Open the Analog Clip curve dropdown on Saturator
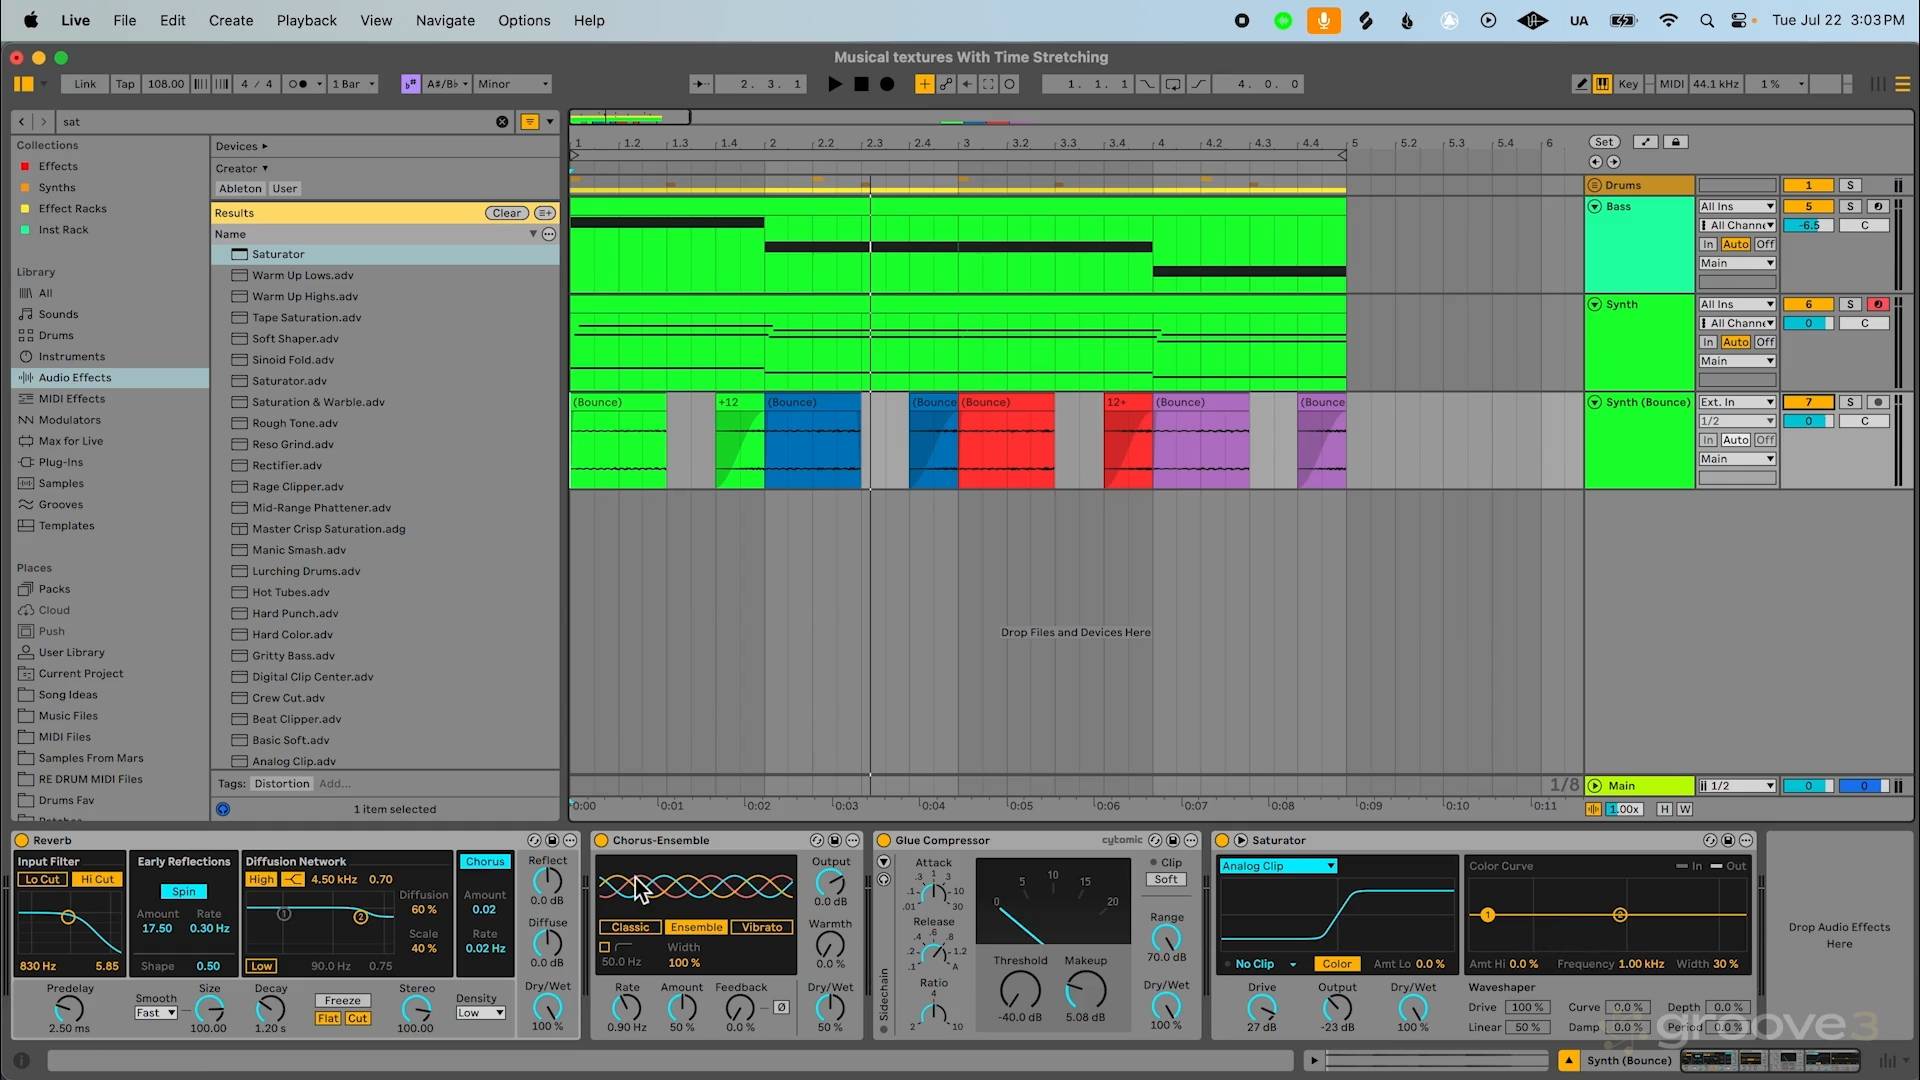This screenshot has height=1080, width=1920. [1278, 865]
